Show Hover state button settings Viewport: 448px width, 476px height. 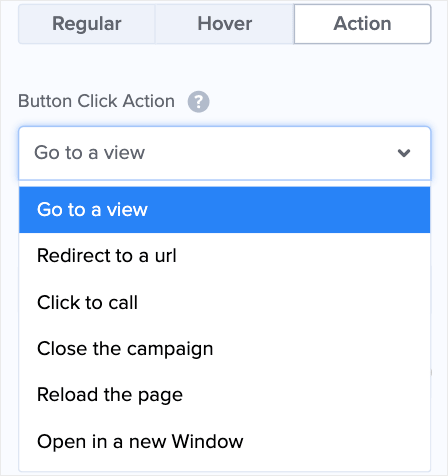click(225, 24)
